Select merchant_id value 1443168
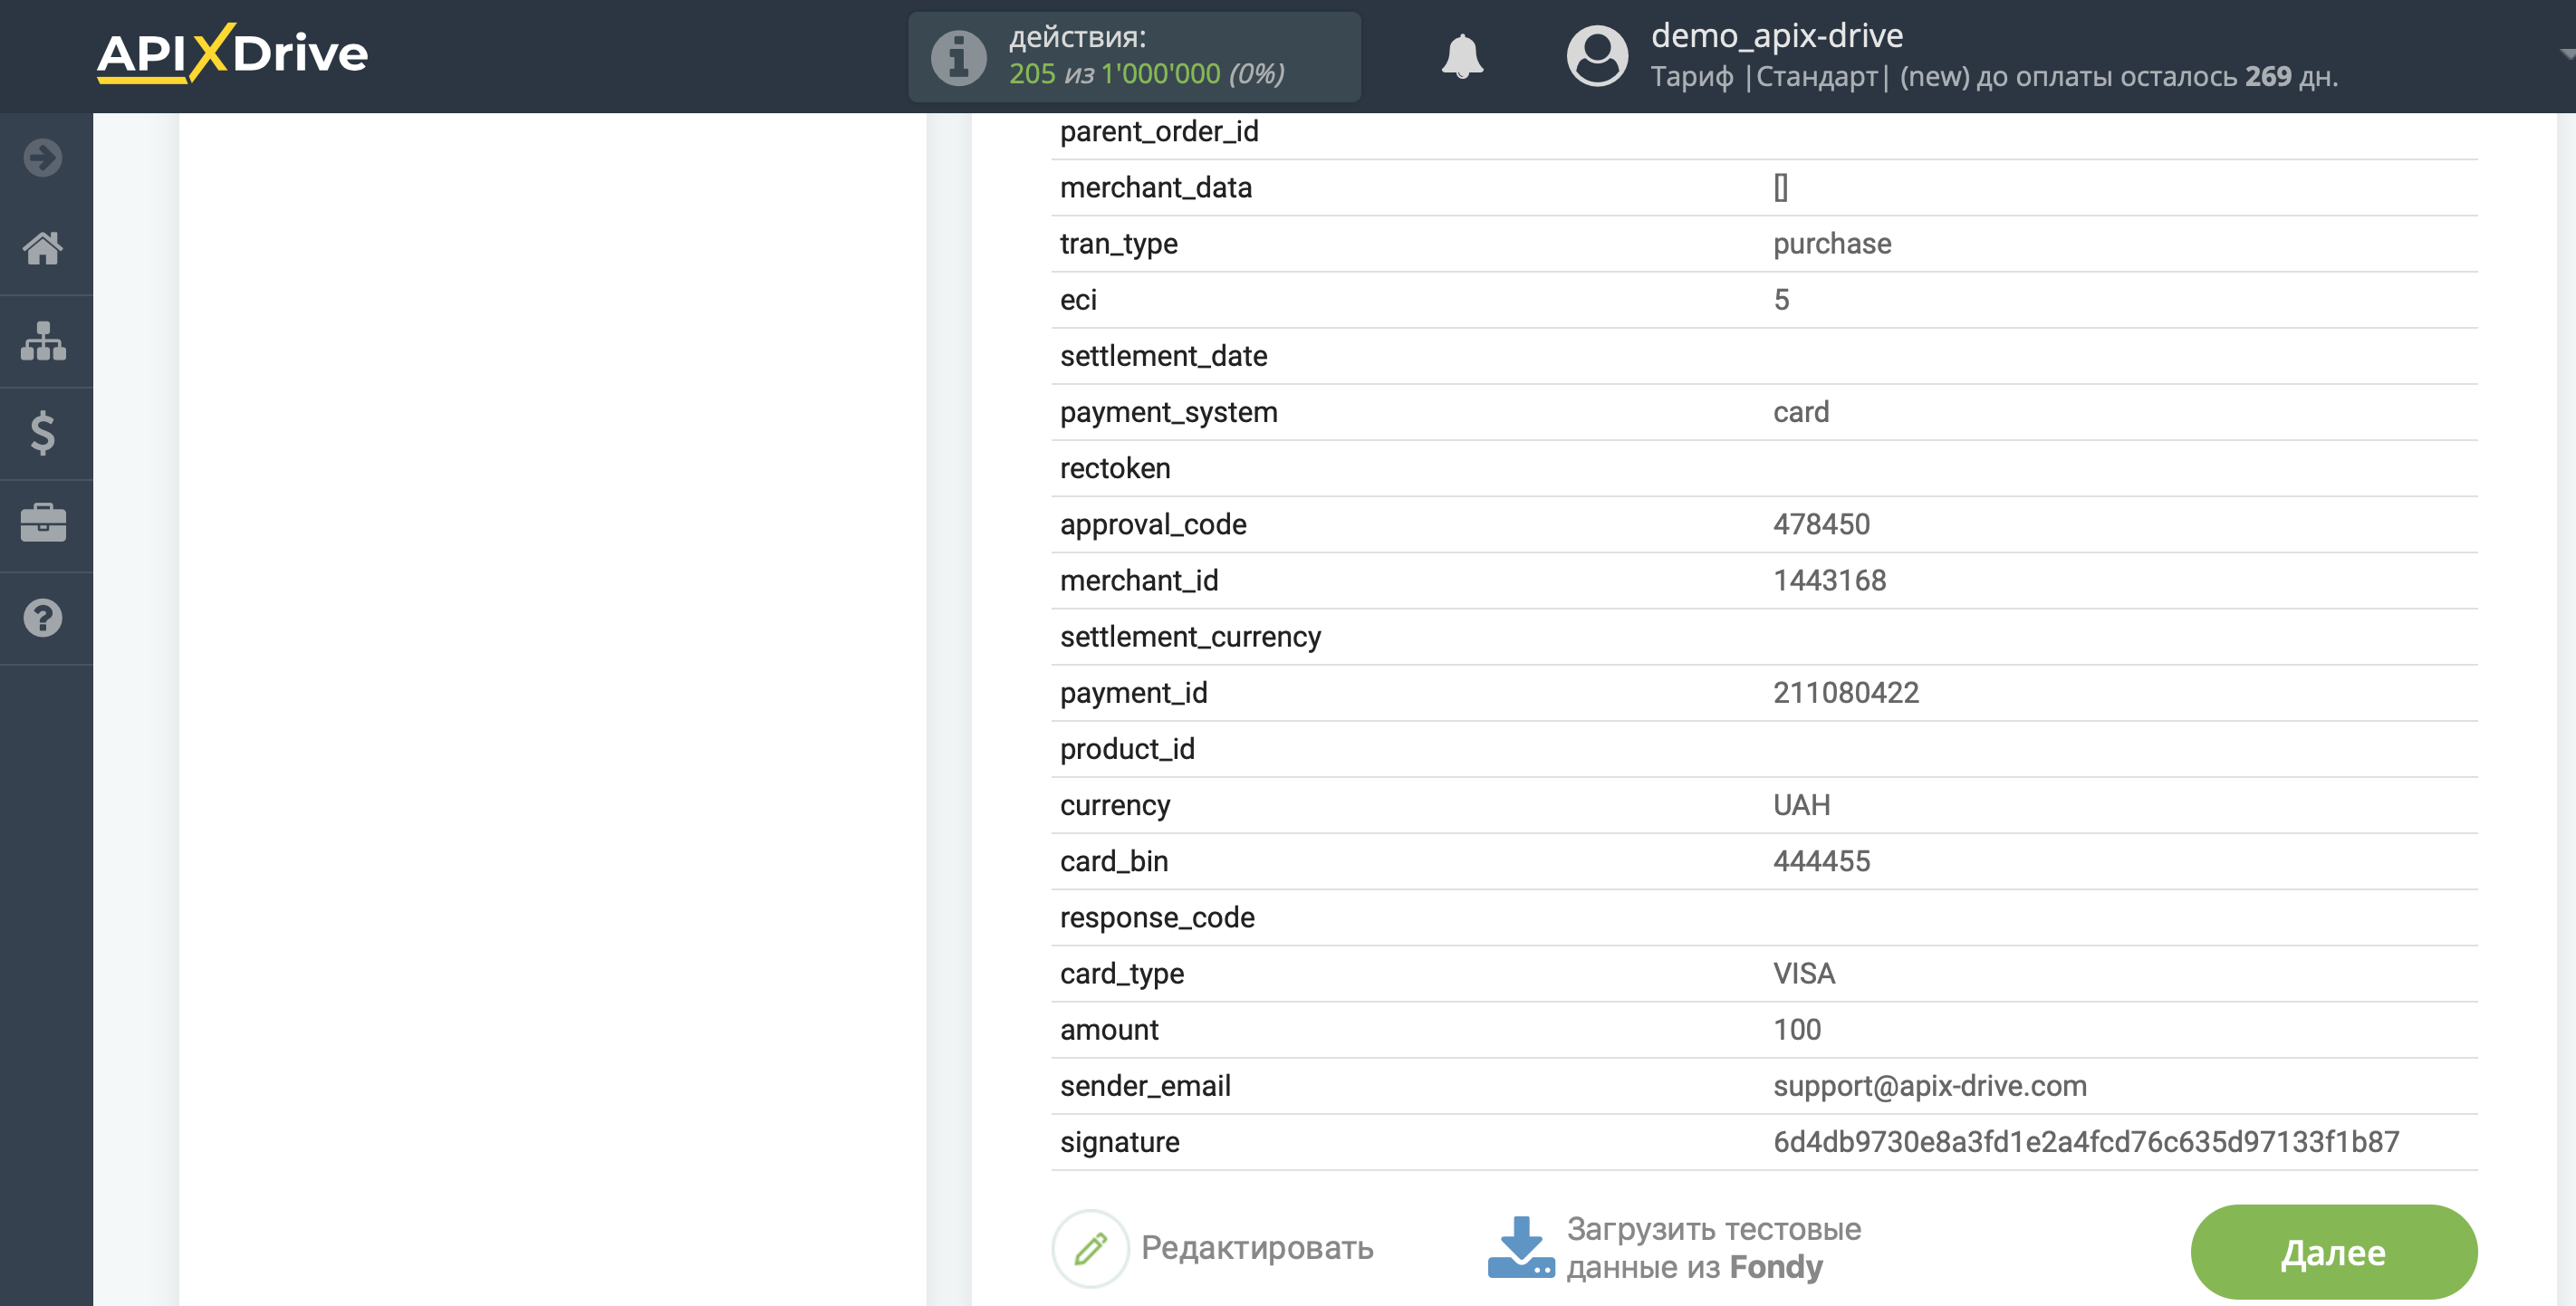Screen dimensions: 2576x1306 1829,580
